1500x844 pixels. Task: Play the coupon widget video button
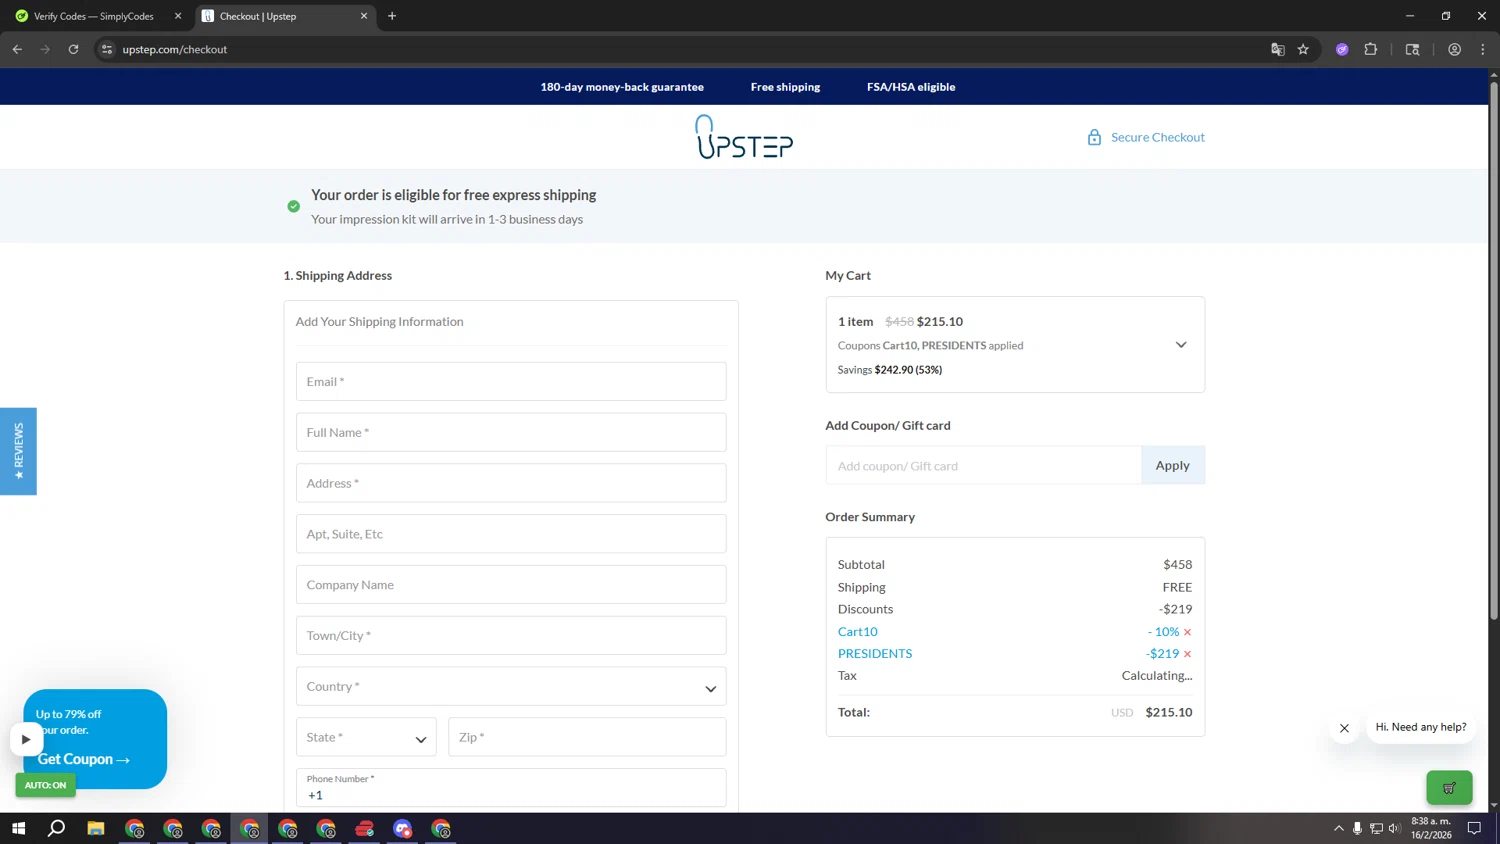(26, 739)
